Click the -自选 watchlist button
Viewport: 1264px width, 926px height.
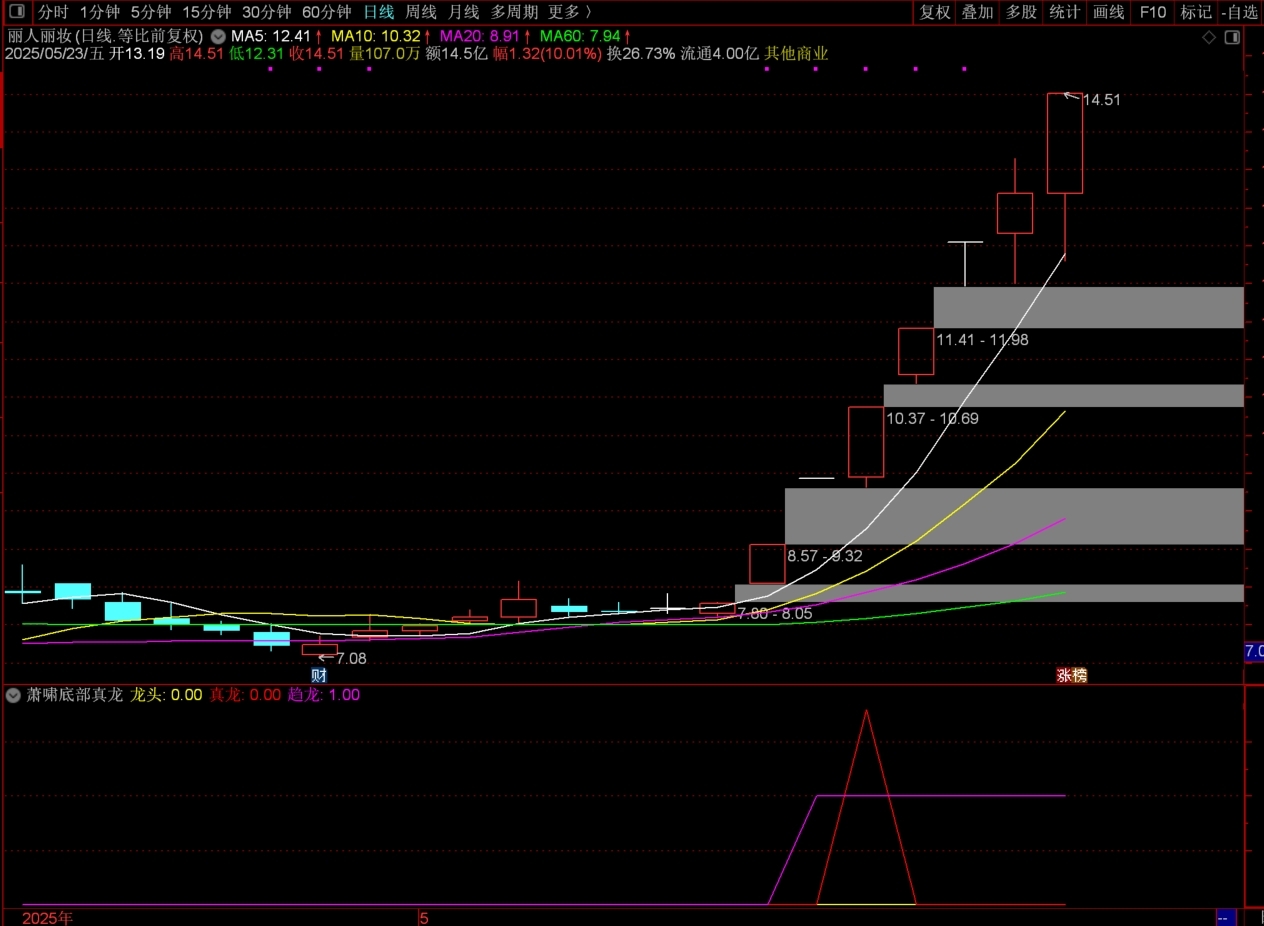(x=1240, y=12)
